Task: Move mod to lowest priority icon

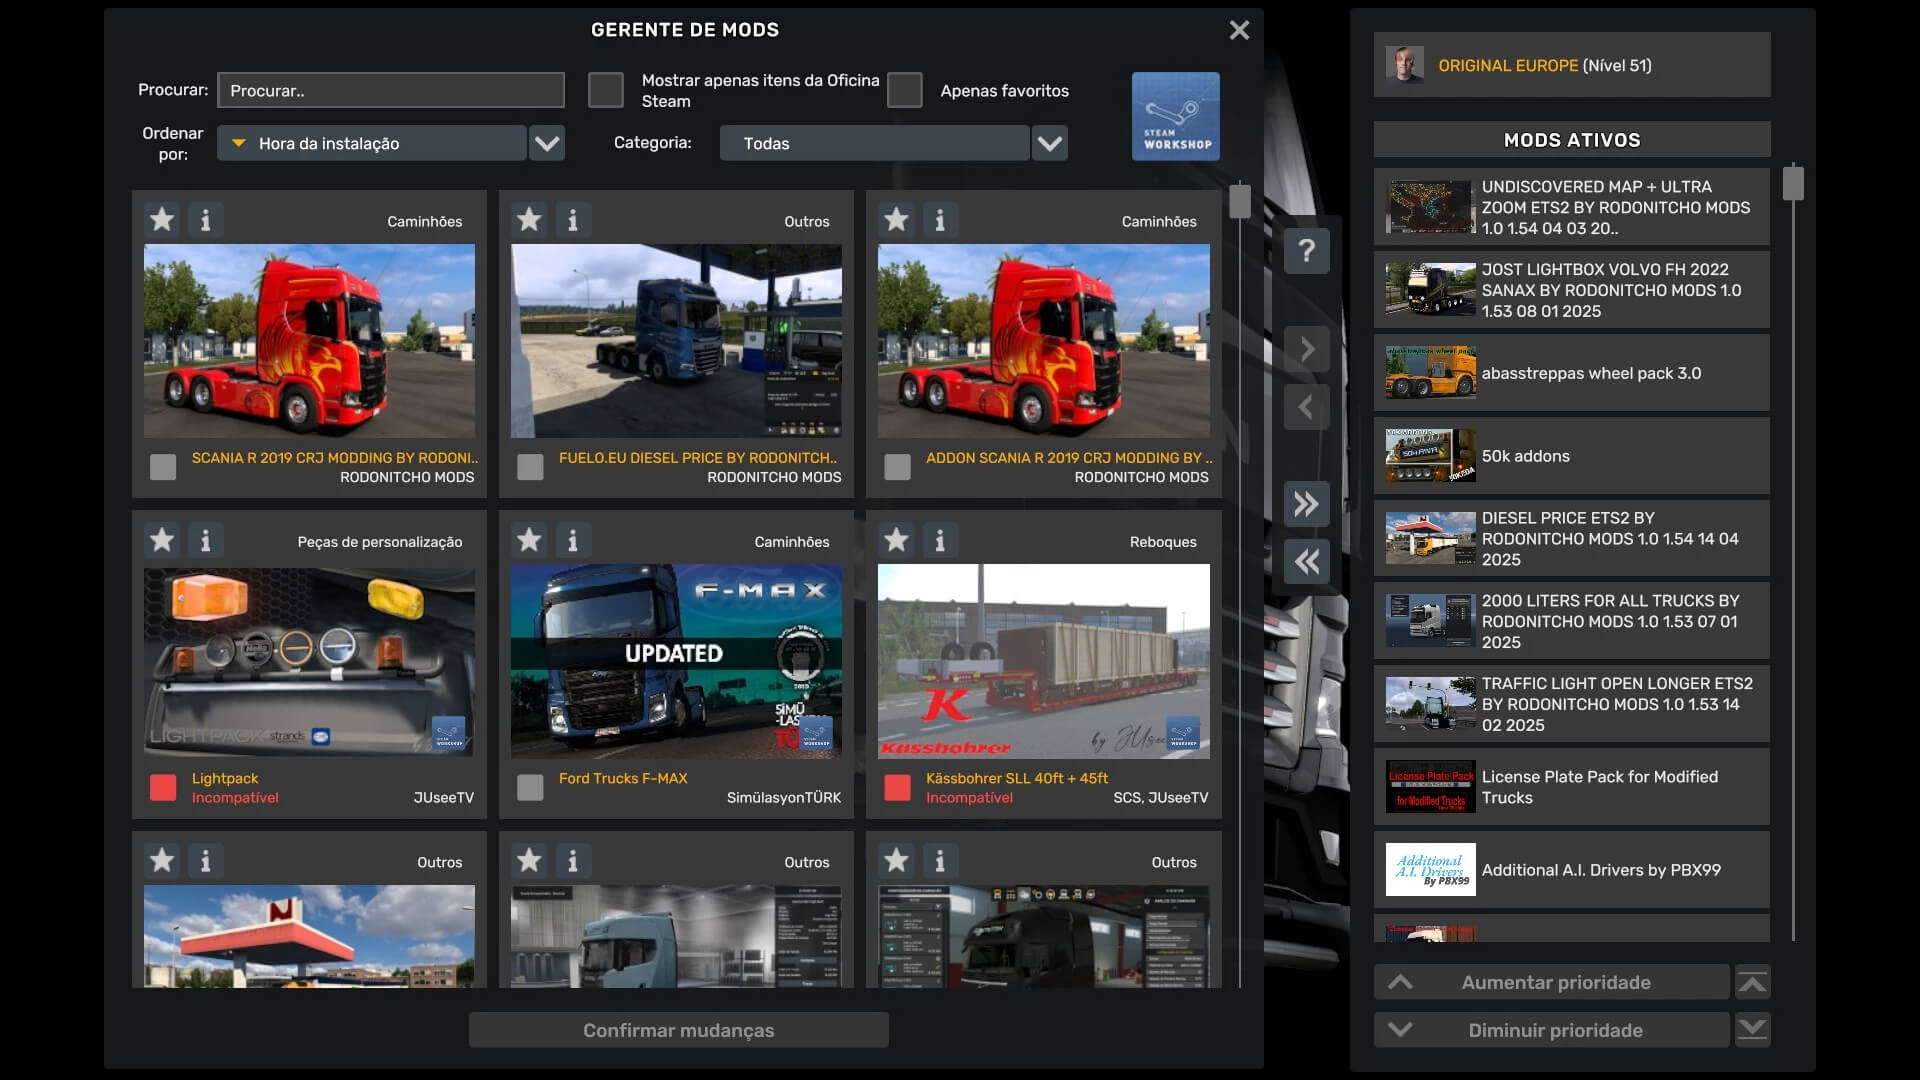Action: 1752,1029
